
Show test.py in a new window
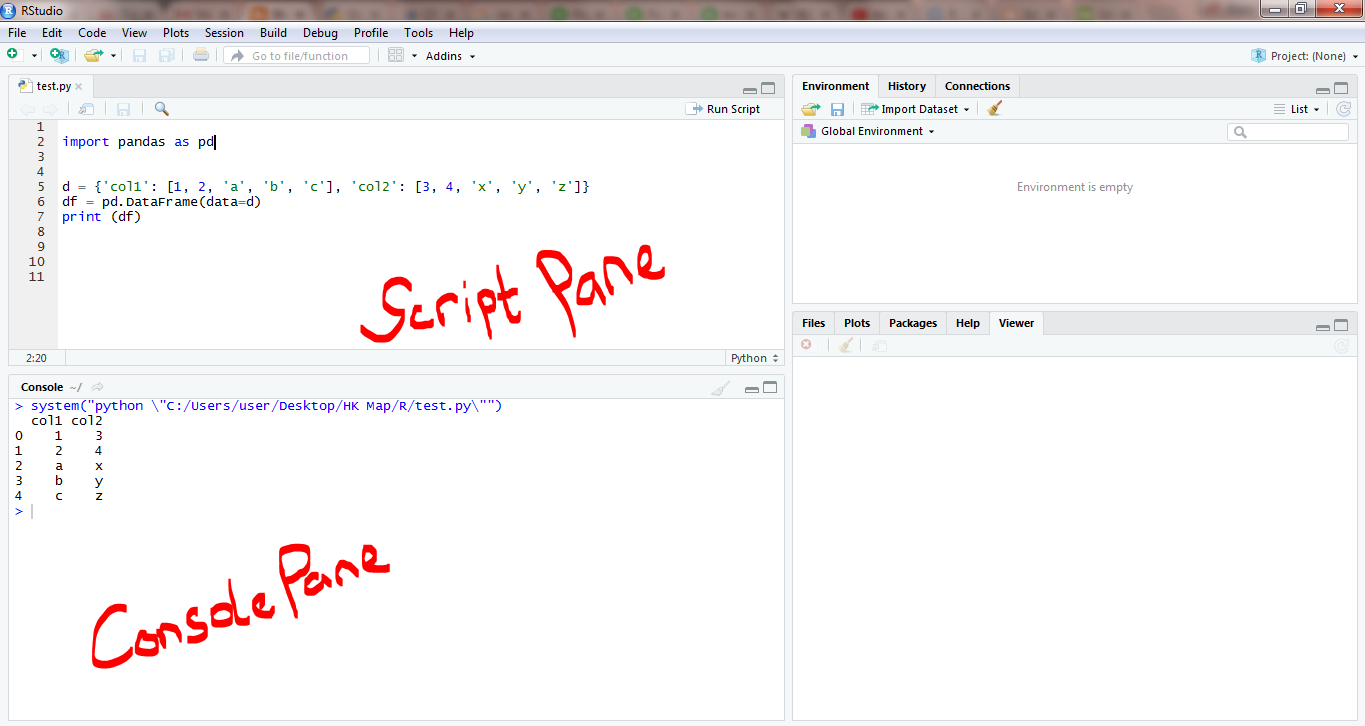tap(85, 108)
